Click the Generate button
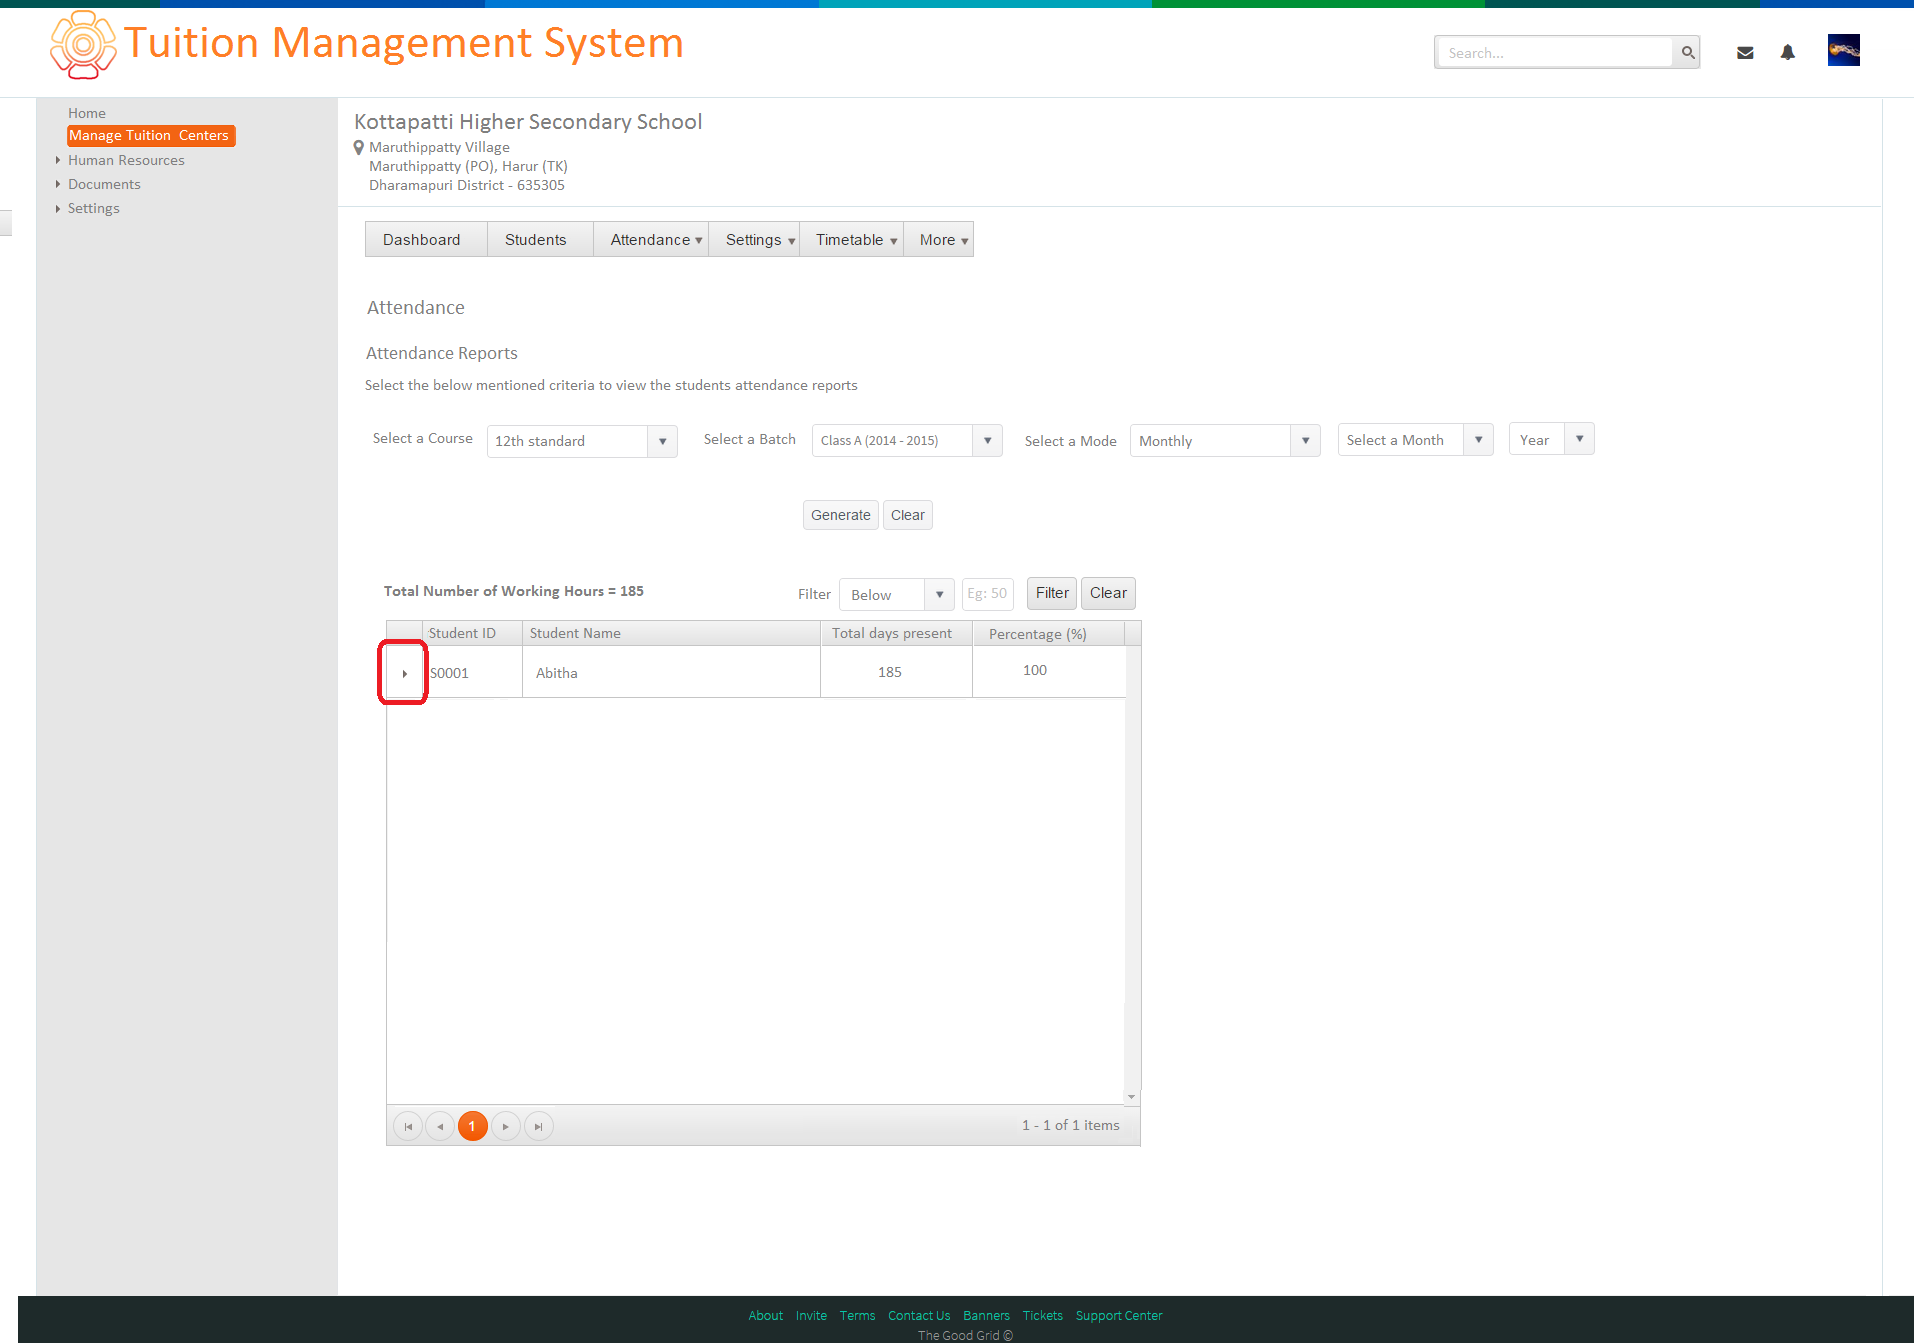Viewport: 1914px width, 1343px height. (x=841, y=515)
